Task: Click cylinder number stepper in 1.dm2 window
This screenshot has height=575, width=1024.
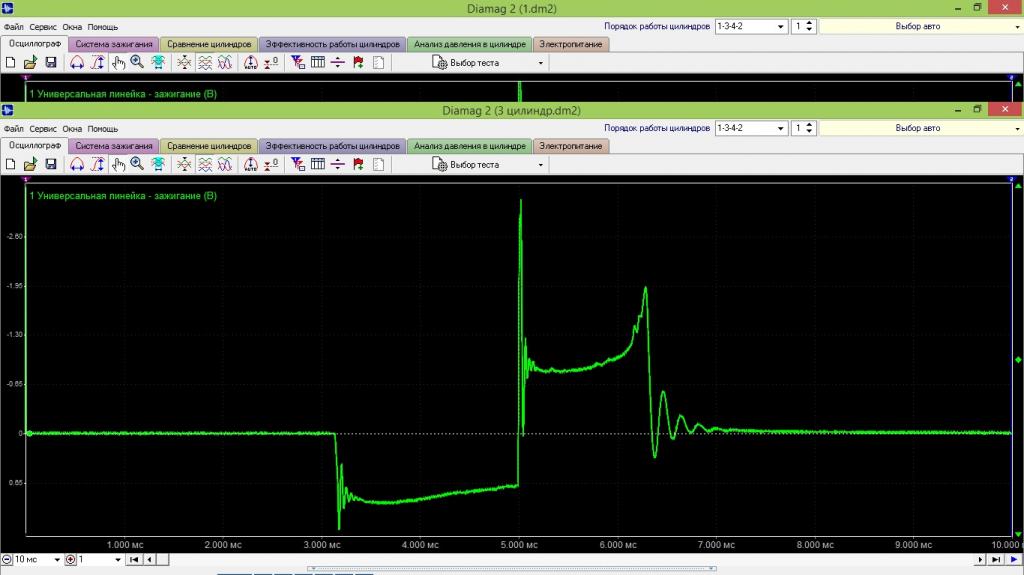Action: pyautogui.click(x=809, y=26)
